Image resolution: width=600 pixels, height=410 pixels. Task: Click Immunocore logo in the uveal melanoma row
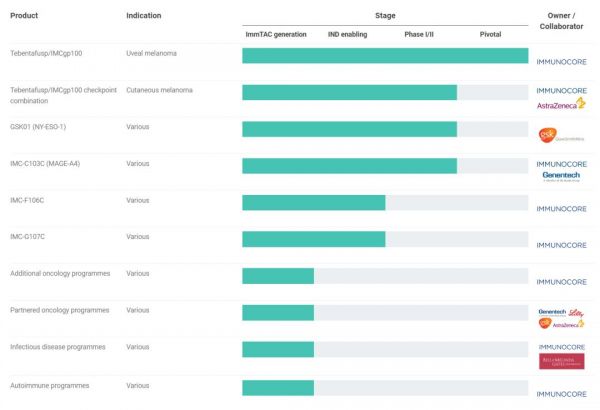pos(561,61)
